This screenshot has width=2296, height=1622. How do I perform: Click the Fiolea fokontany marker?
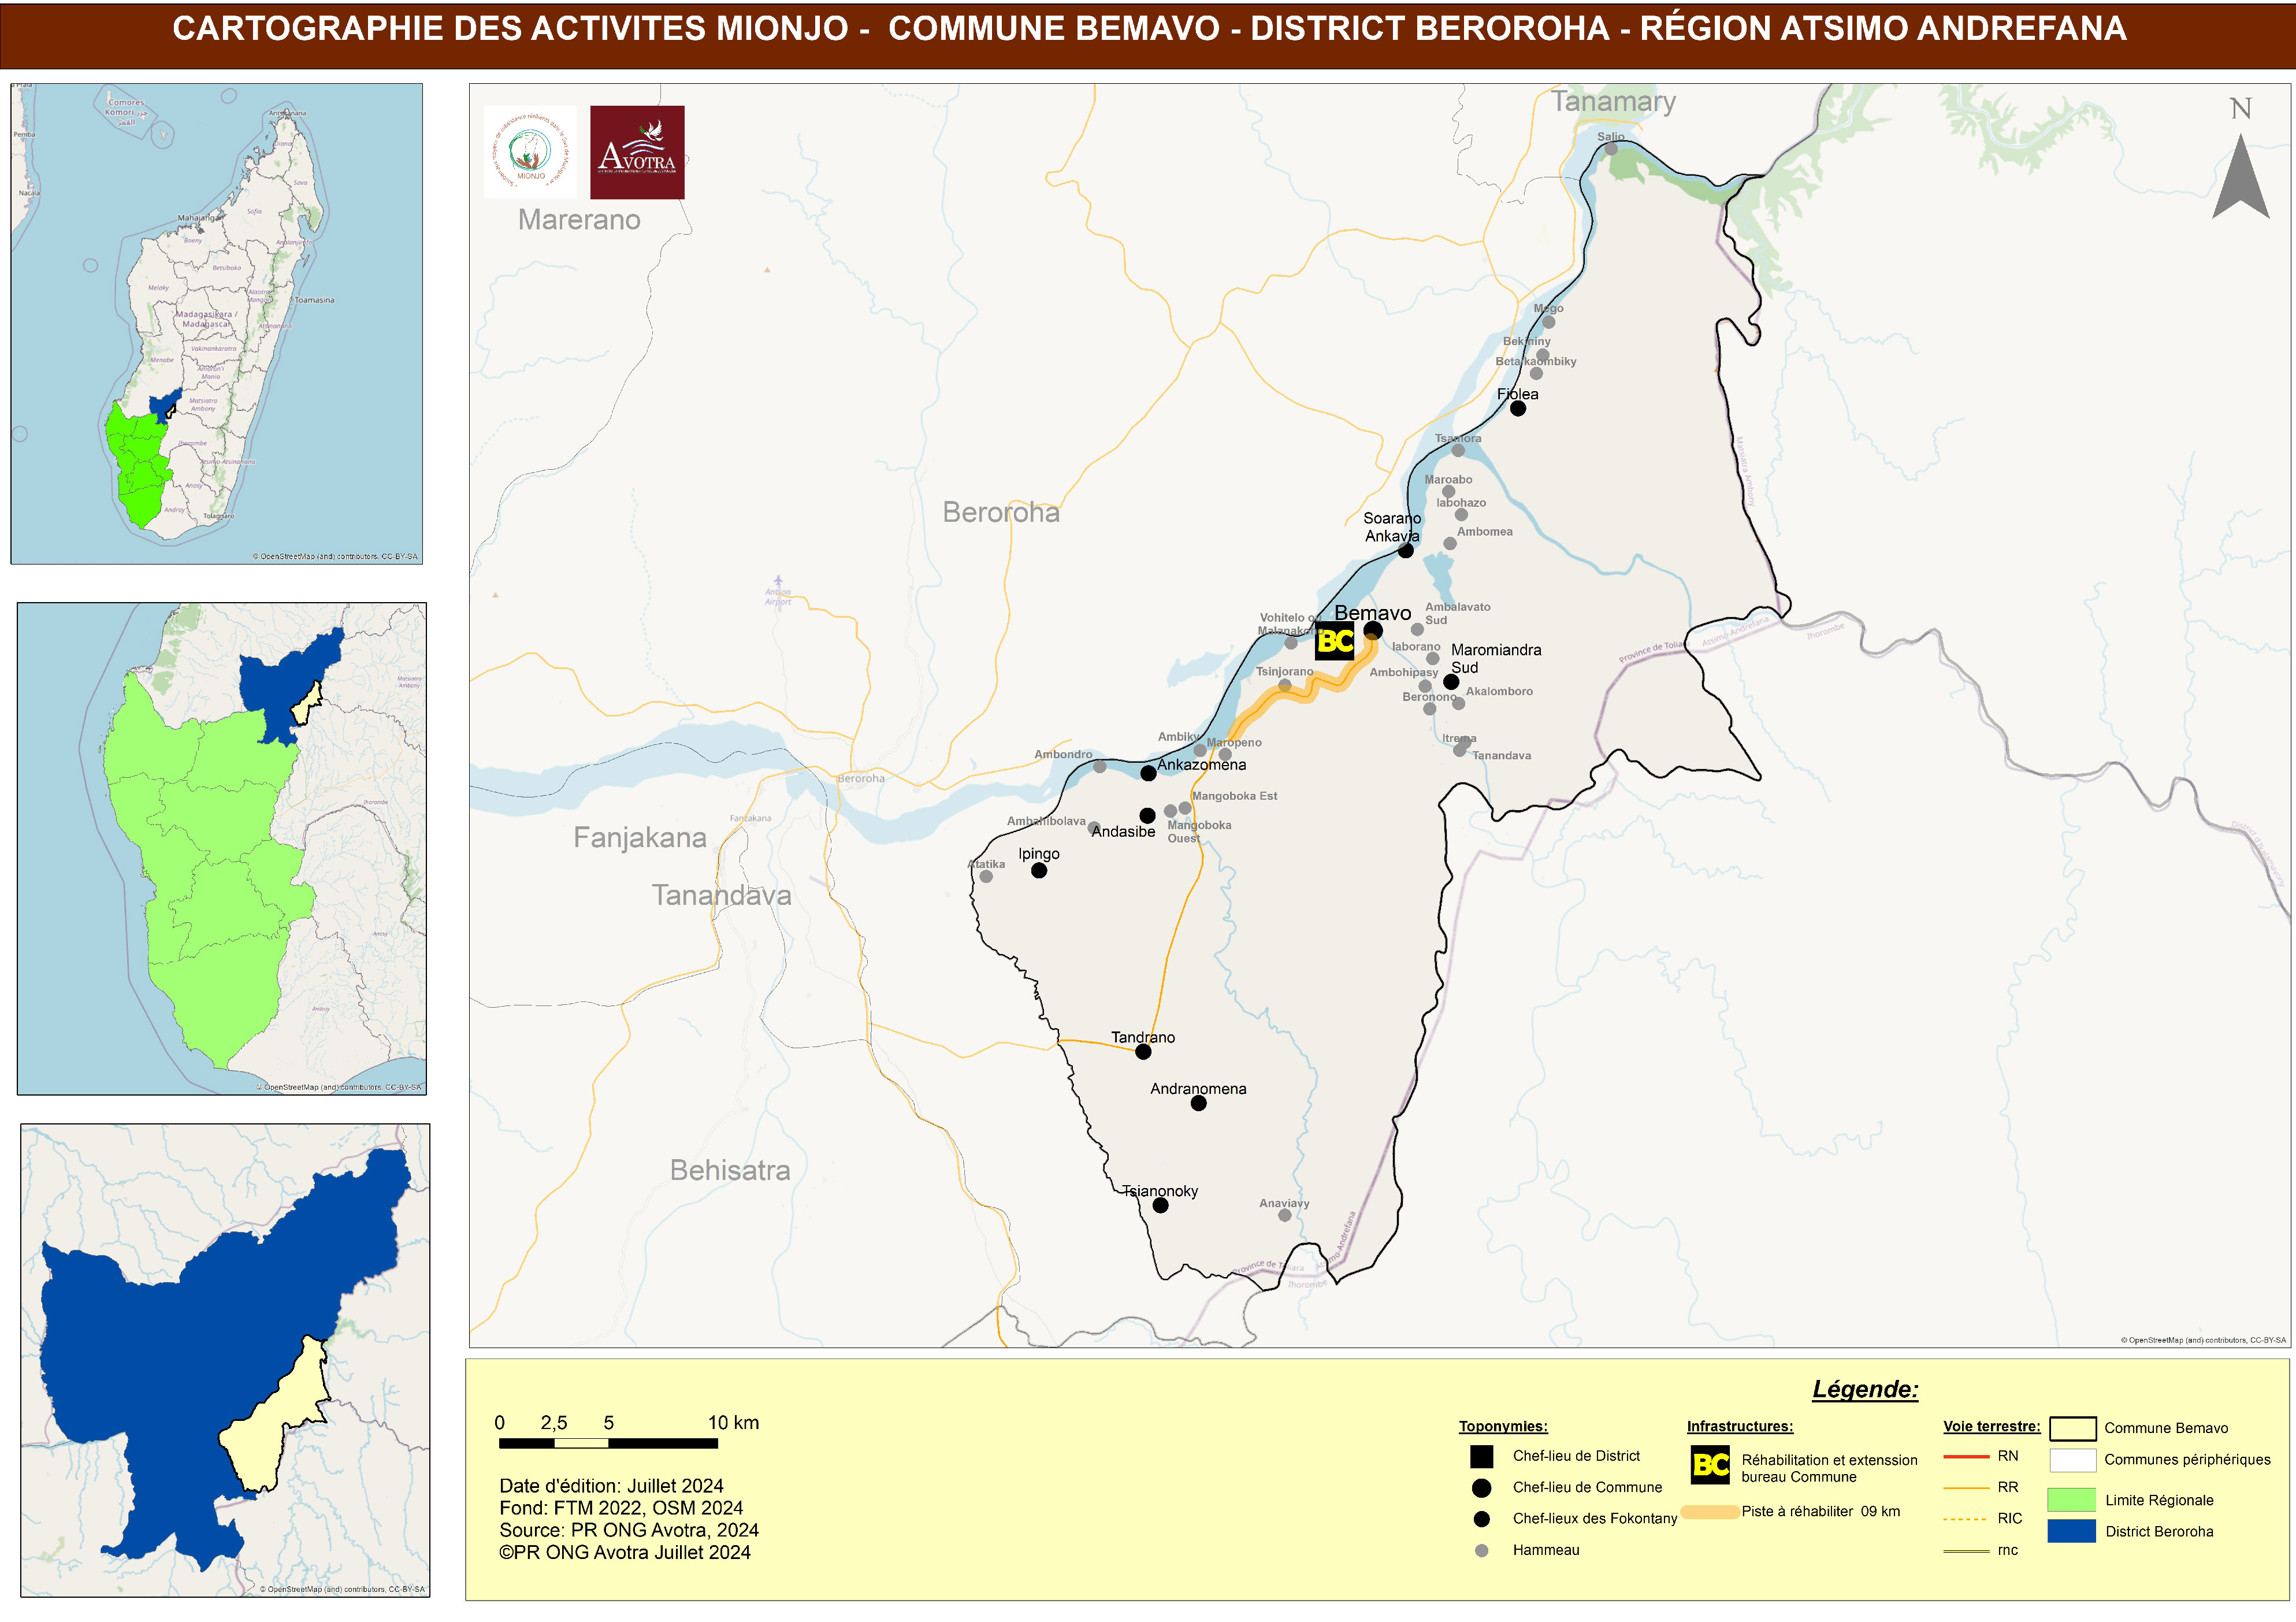tap(1518, 408)
